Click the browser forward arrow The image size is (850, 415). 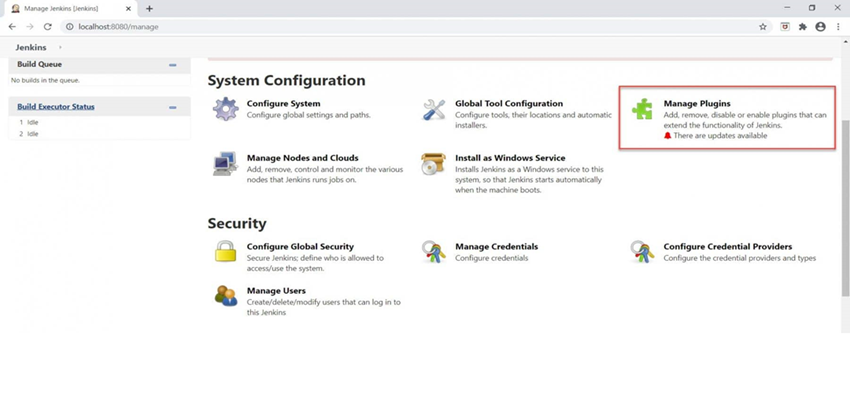(x=30, y=27)
